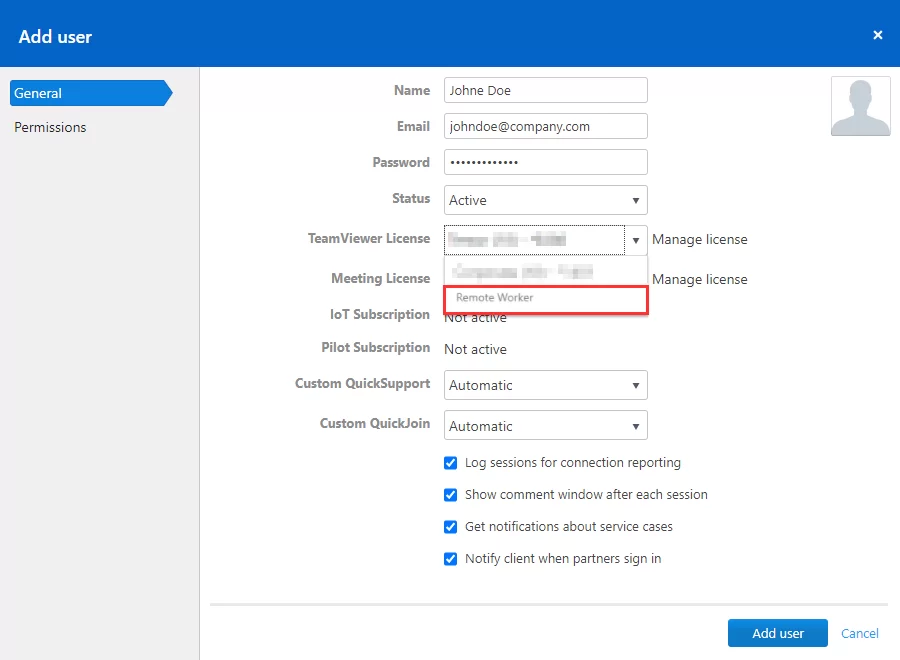Viewport: 900px width, 660px height.
Task: Switch to the Permissions section
Action: point(50,127)
